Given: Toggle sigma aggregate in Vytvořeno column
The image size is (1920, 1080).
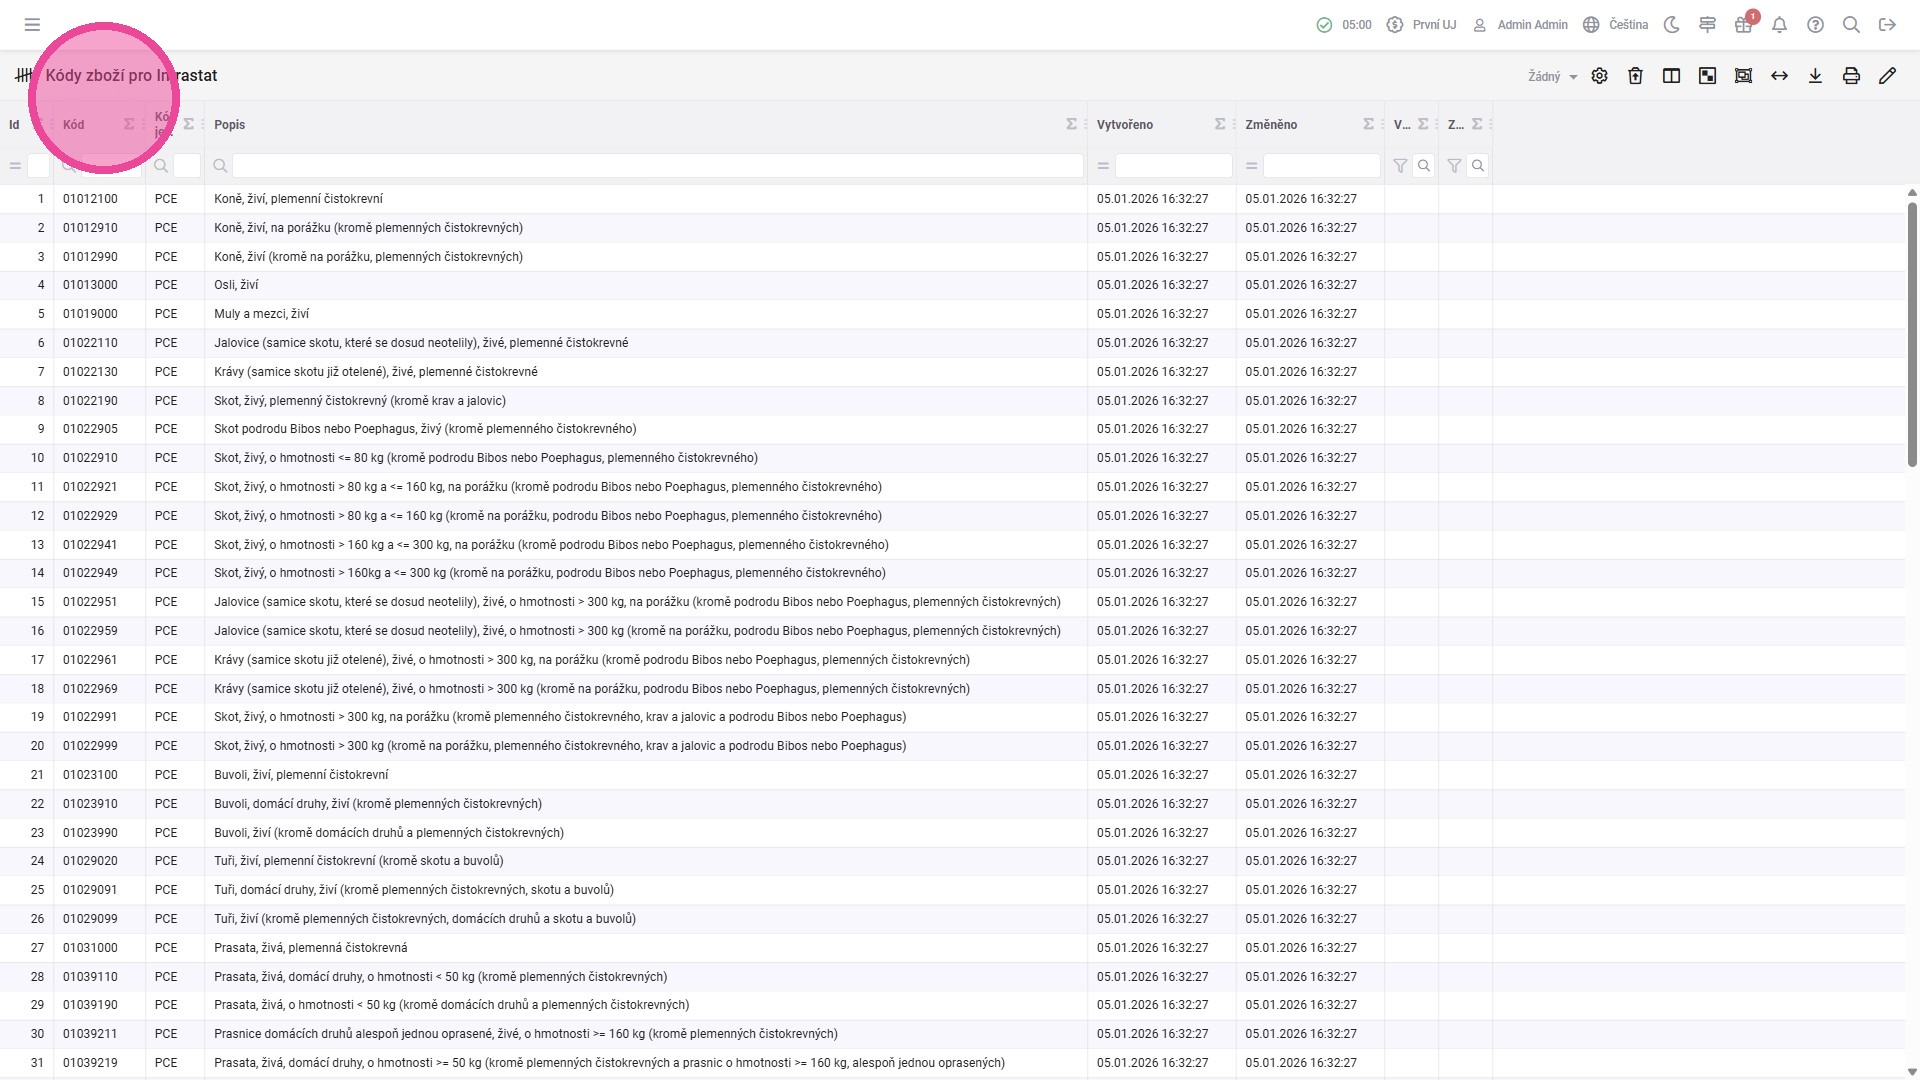Looking at the screenshot, I should pyautogui.click(x=1219, y=124).
